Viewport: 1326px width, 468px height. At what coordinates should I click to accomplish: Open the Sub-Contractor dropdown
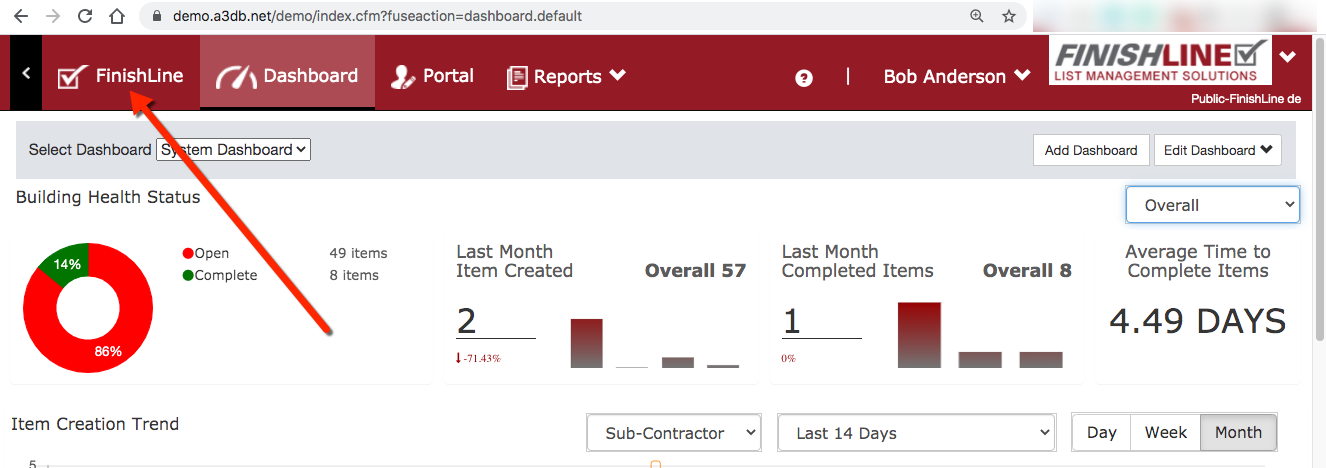click(x=674, y=433)
